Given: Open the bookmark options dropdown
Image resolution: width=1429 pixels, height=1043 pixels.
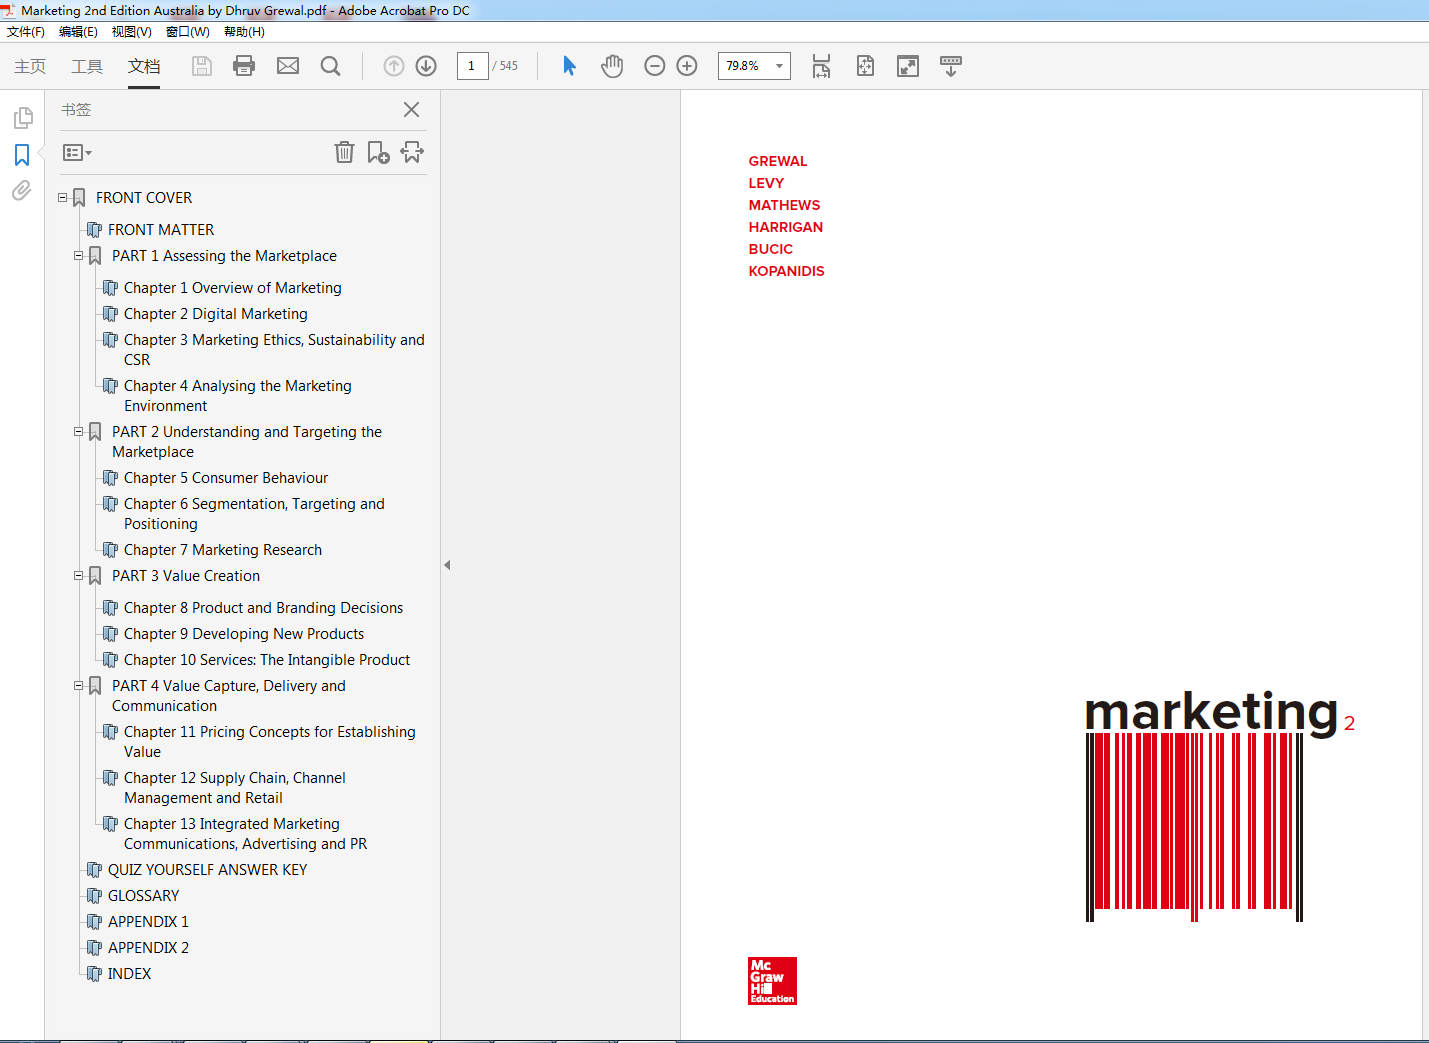Looking at the screenshot, I should (x=77, y=153).
